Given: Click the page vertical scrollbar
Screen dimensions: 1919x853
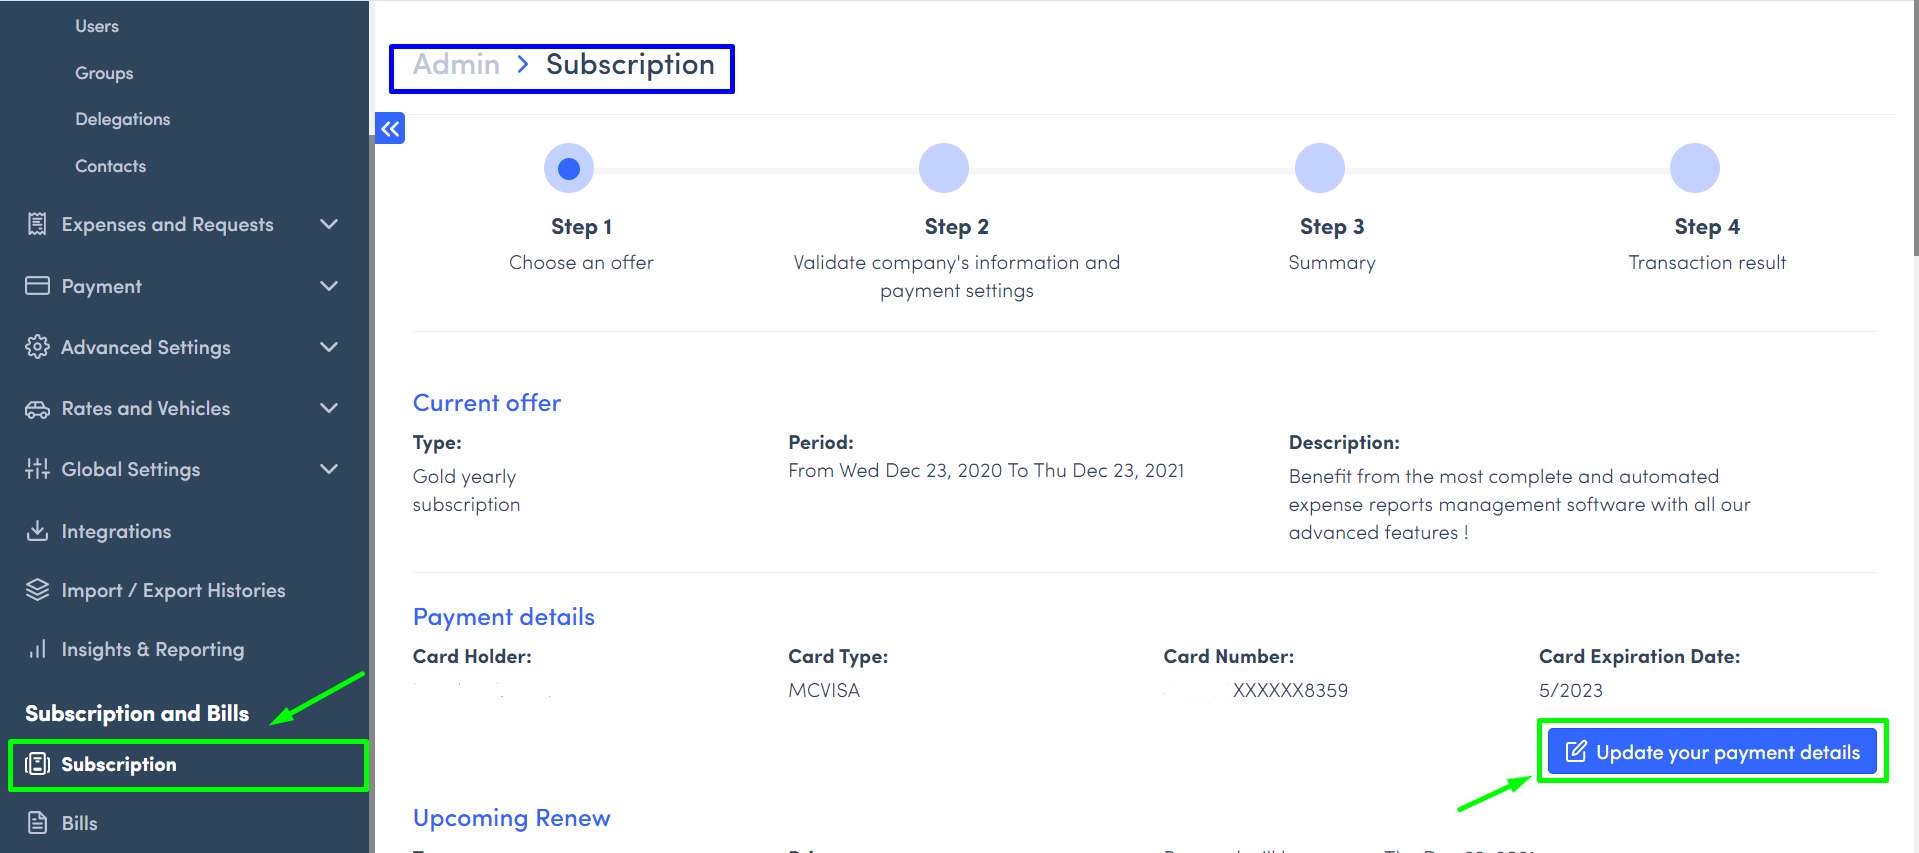Looking at the screenshot, I should pos(1914,130).
